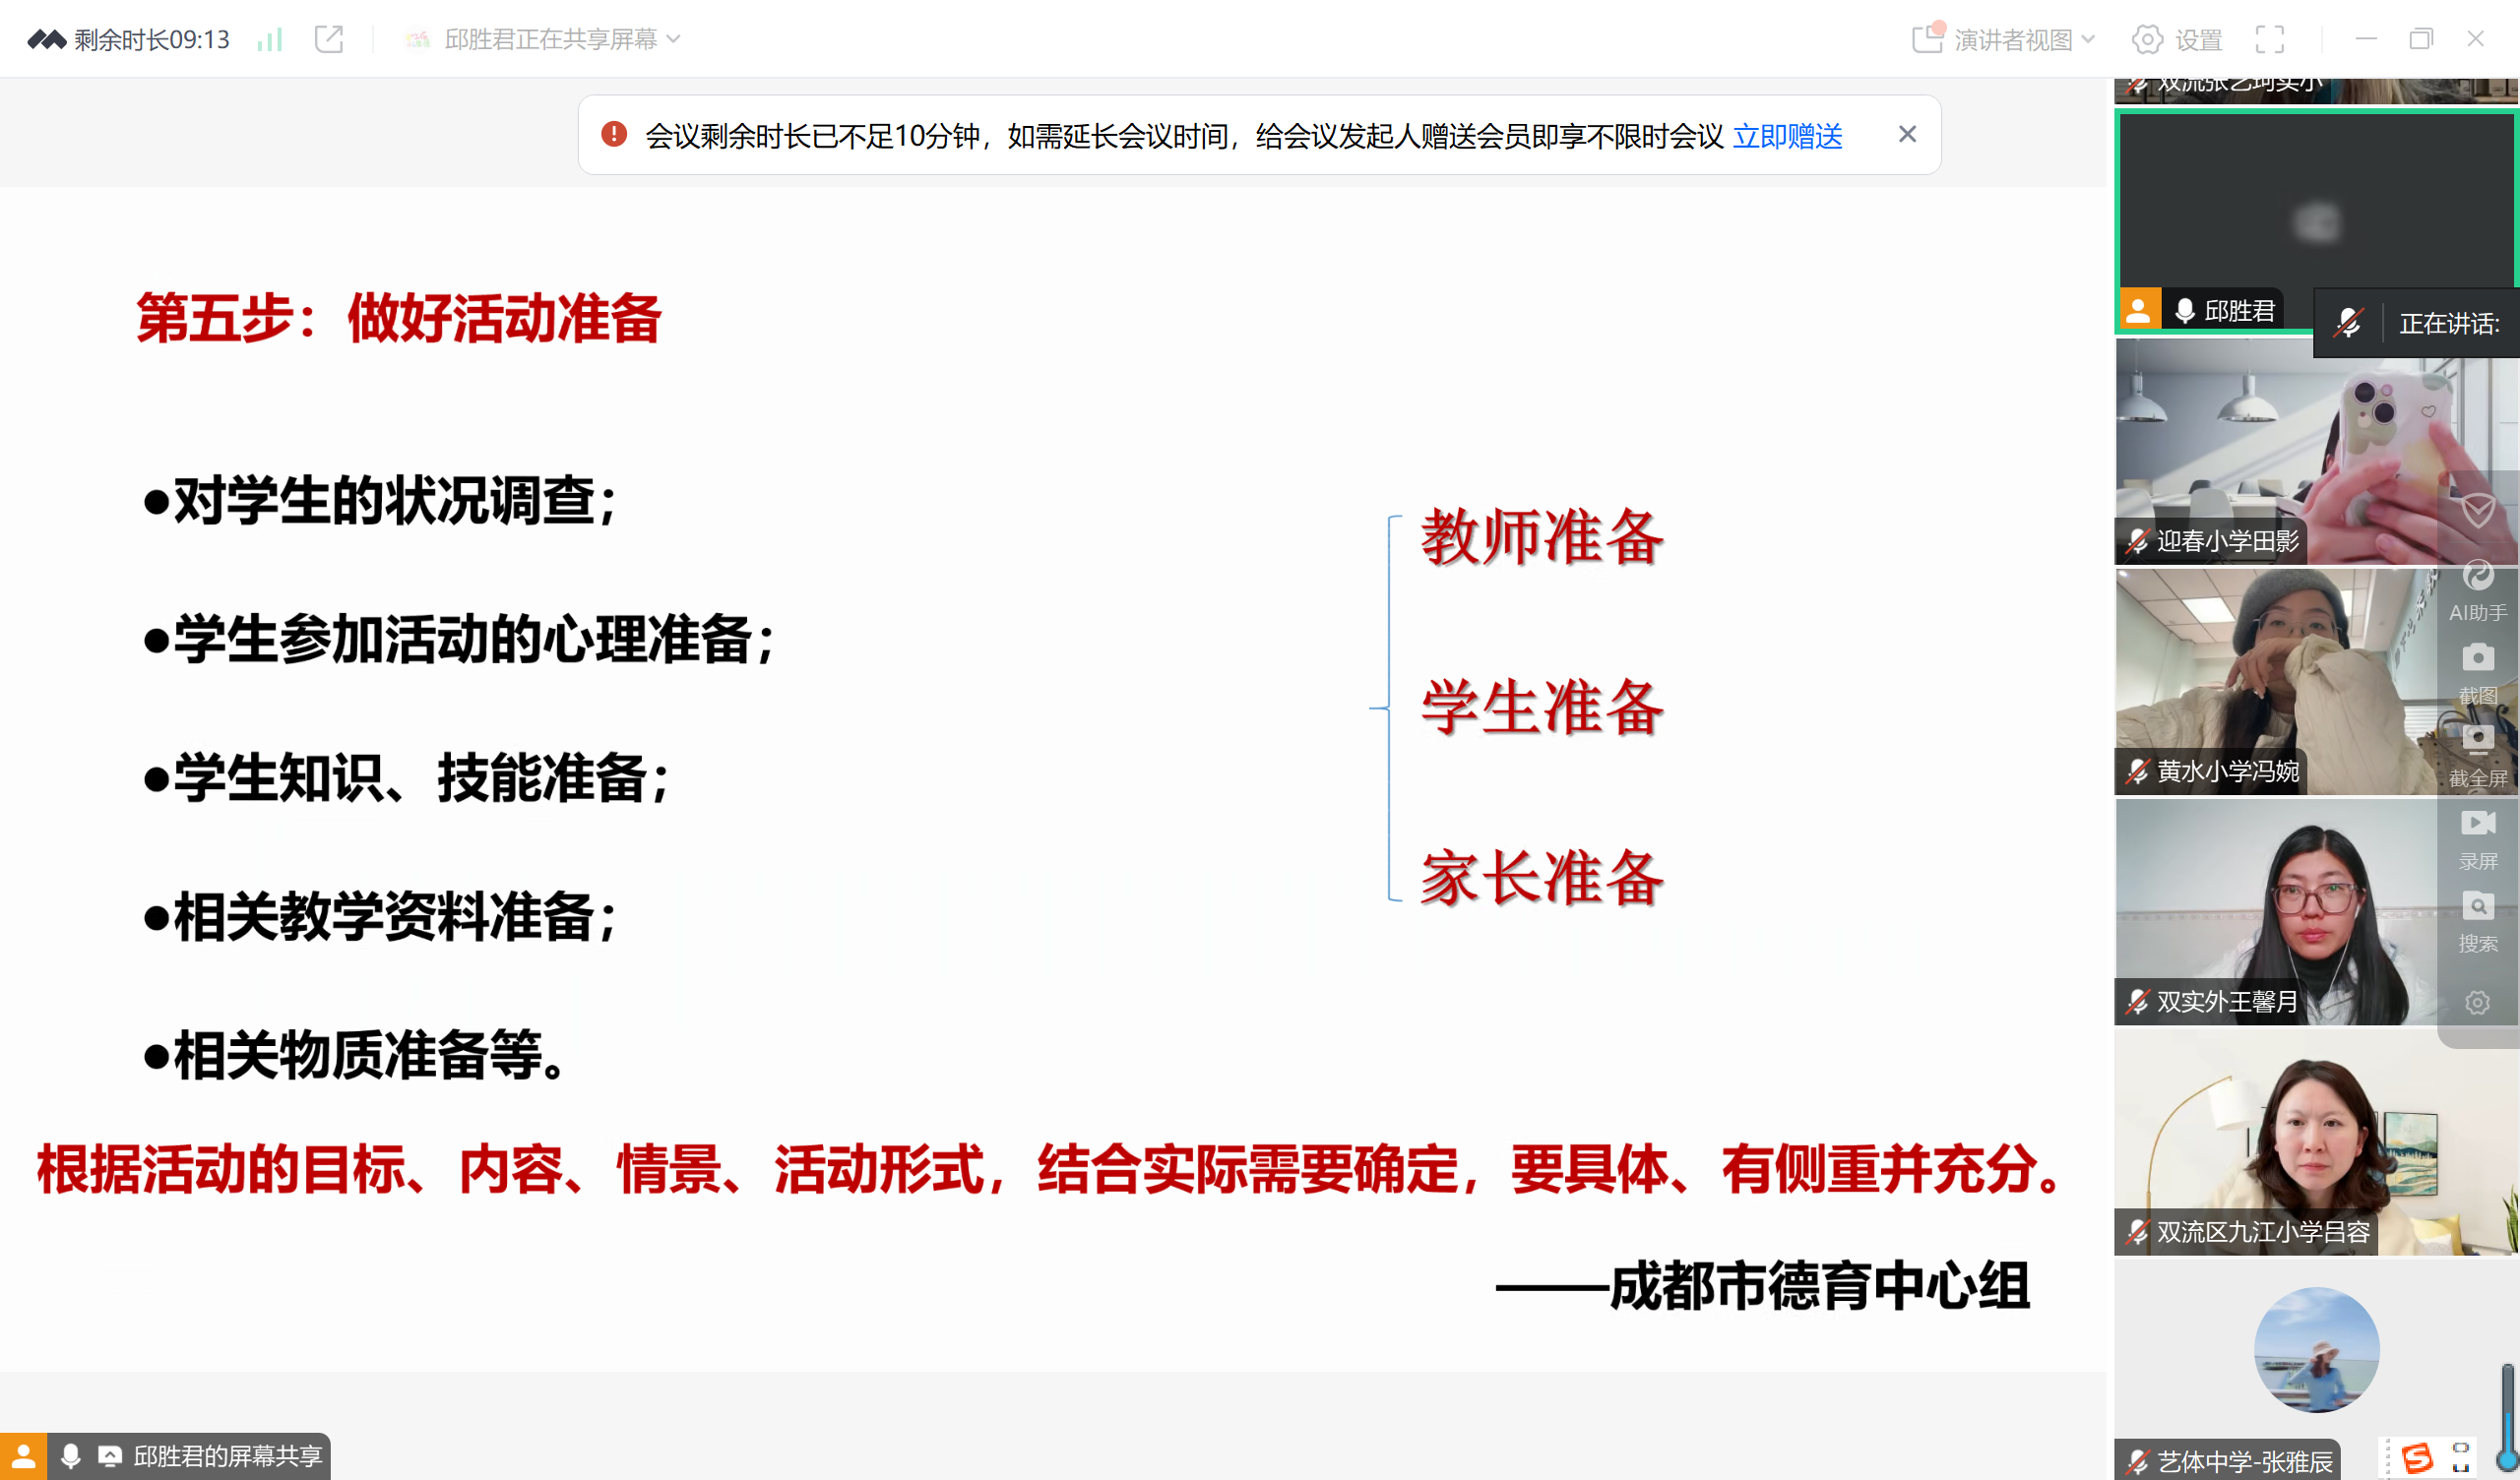Expand the sidebar settings gear at bottom
The image size is (2520, 1480).
pos(2478,1002)
